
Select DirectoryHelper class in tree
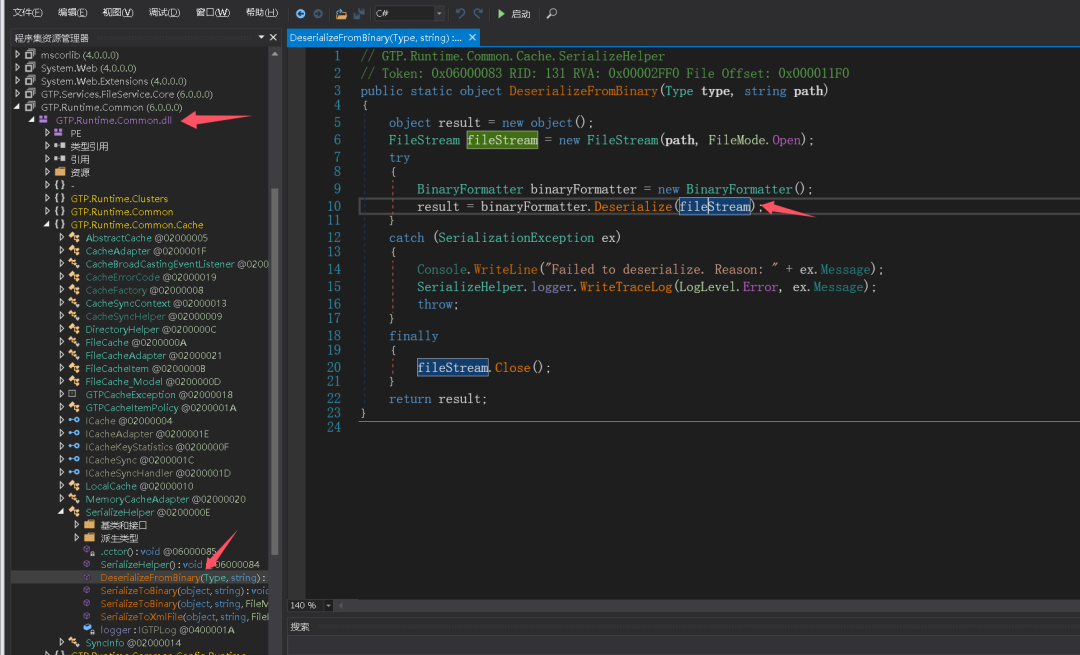click(151, 329)
